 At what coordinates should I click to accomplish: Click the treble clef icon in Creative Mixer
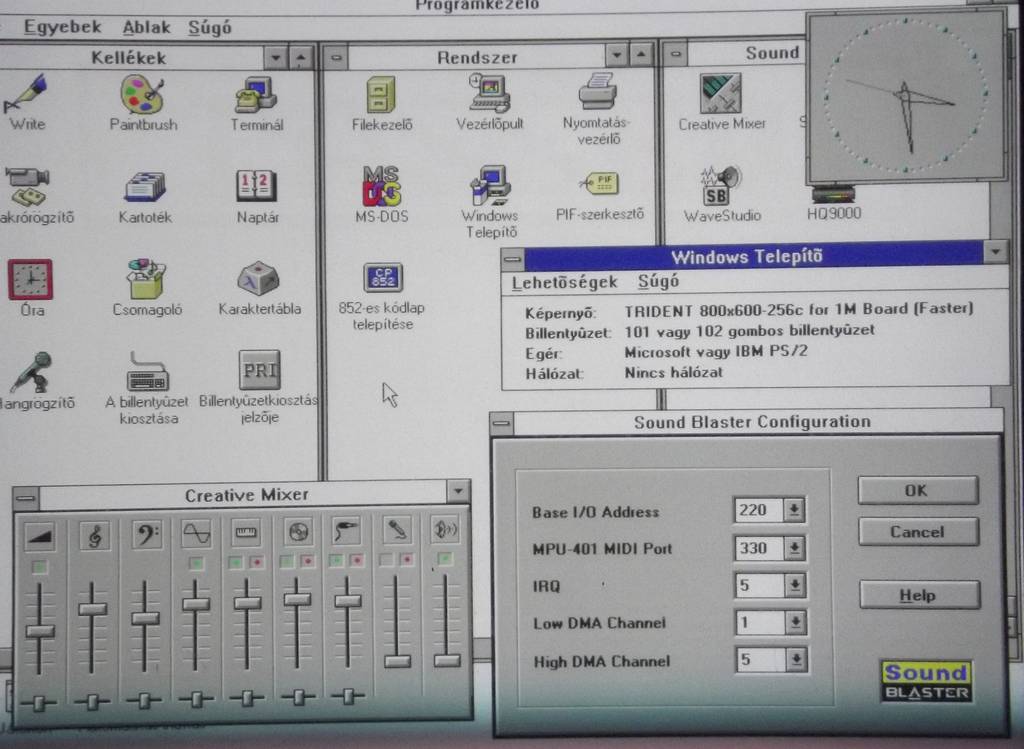(95, 535)
